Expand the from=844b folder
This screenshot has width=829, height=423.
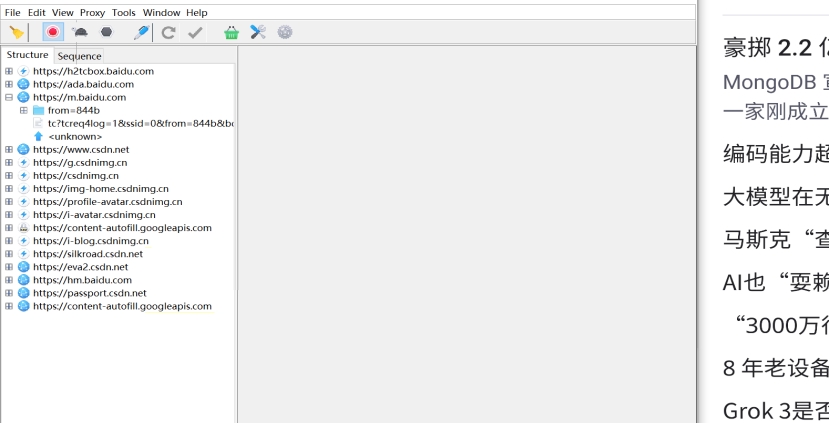point(23,110)
